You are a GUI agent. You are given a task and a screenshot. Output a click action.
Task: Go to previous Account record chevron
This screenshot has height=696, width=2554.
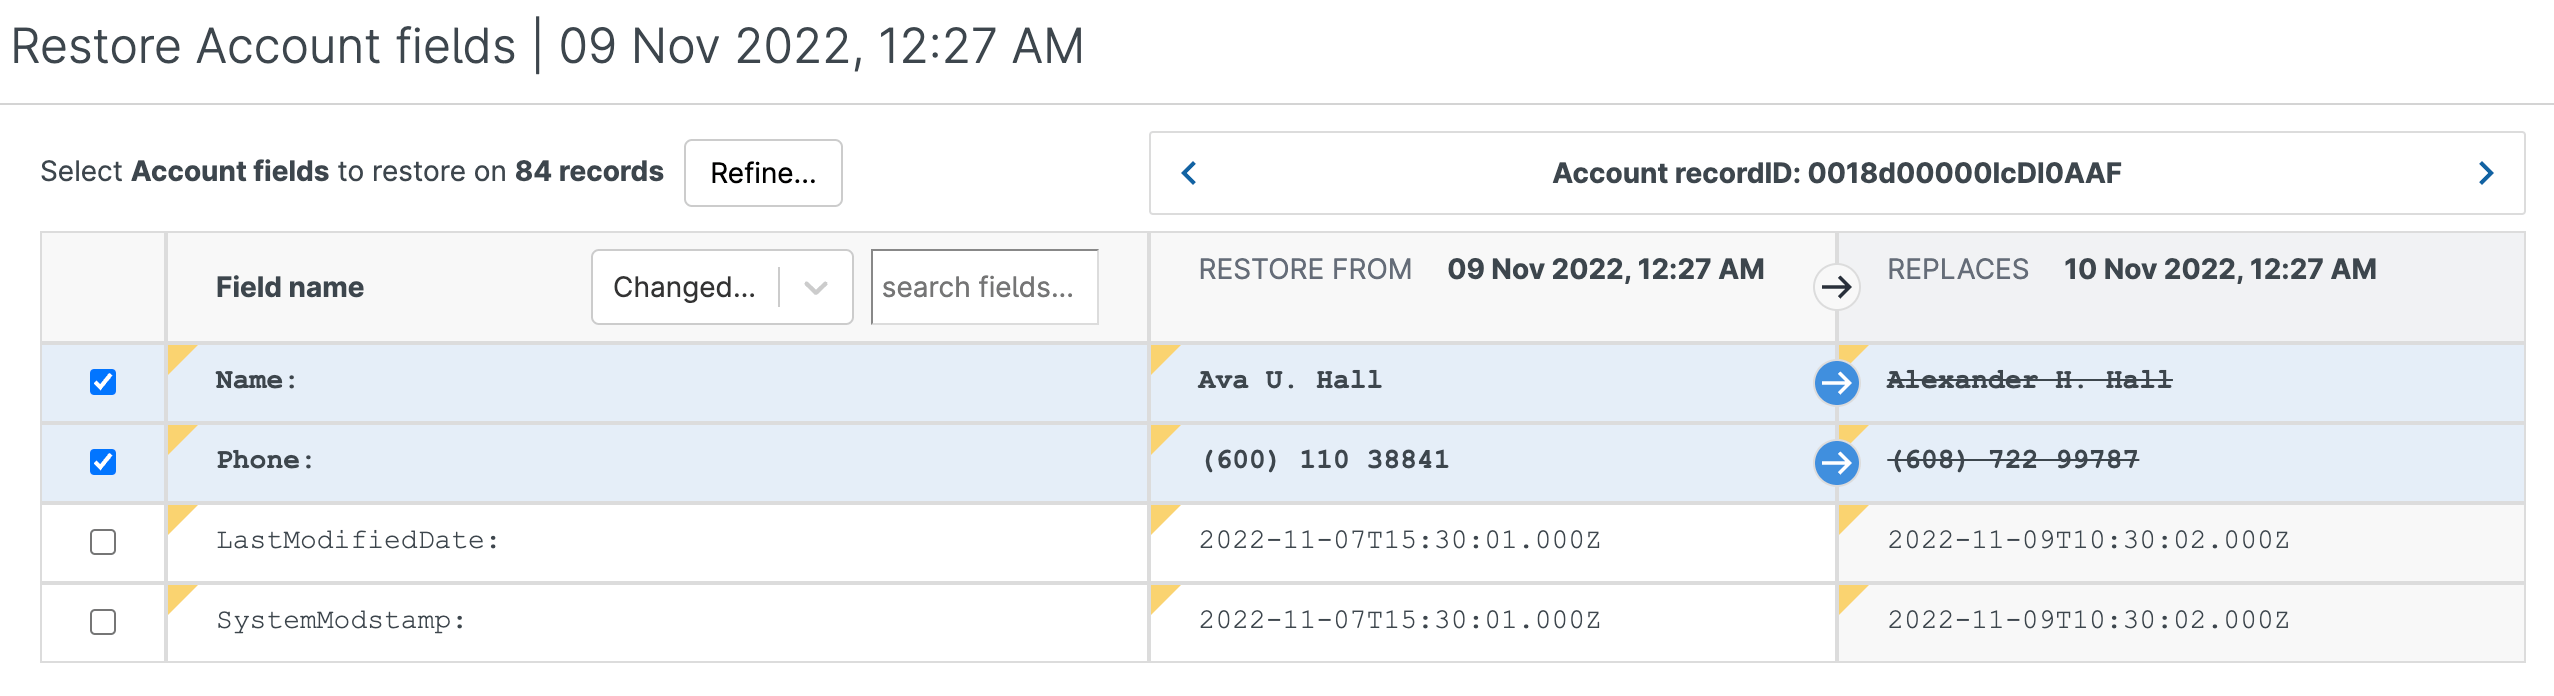(1189, 173)
